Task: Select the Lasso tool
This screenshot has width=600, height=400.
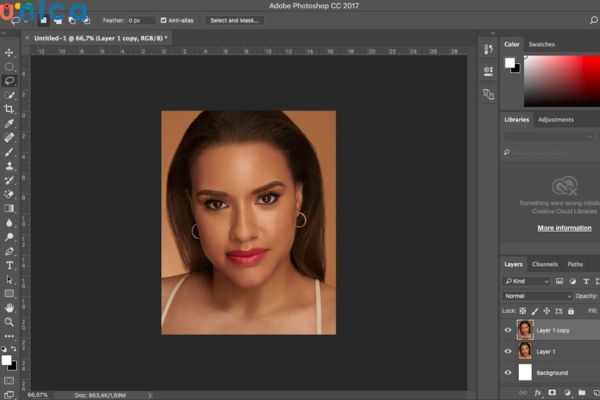Action: pos(10,80)
